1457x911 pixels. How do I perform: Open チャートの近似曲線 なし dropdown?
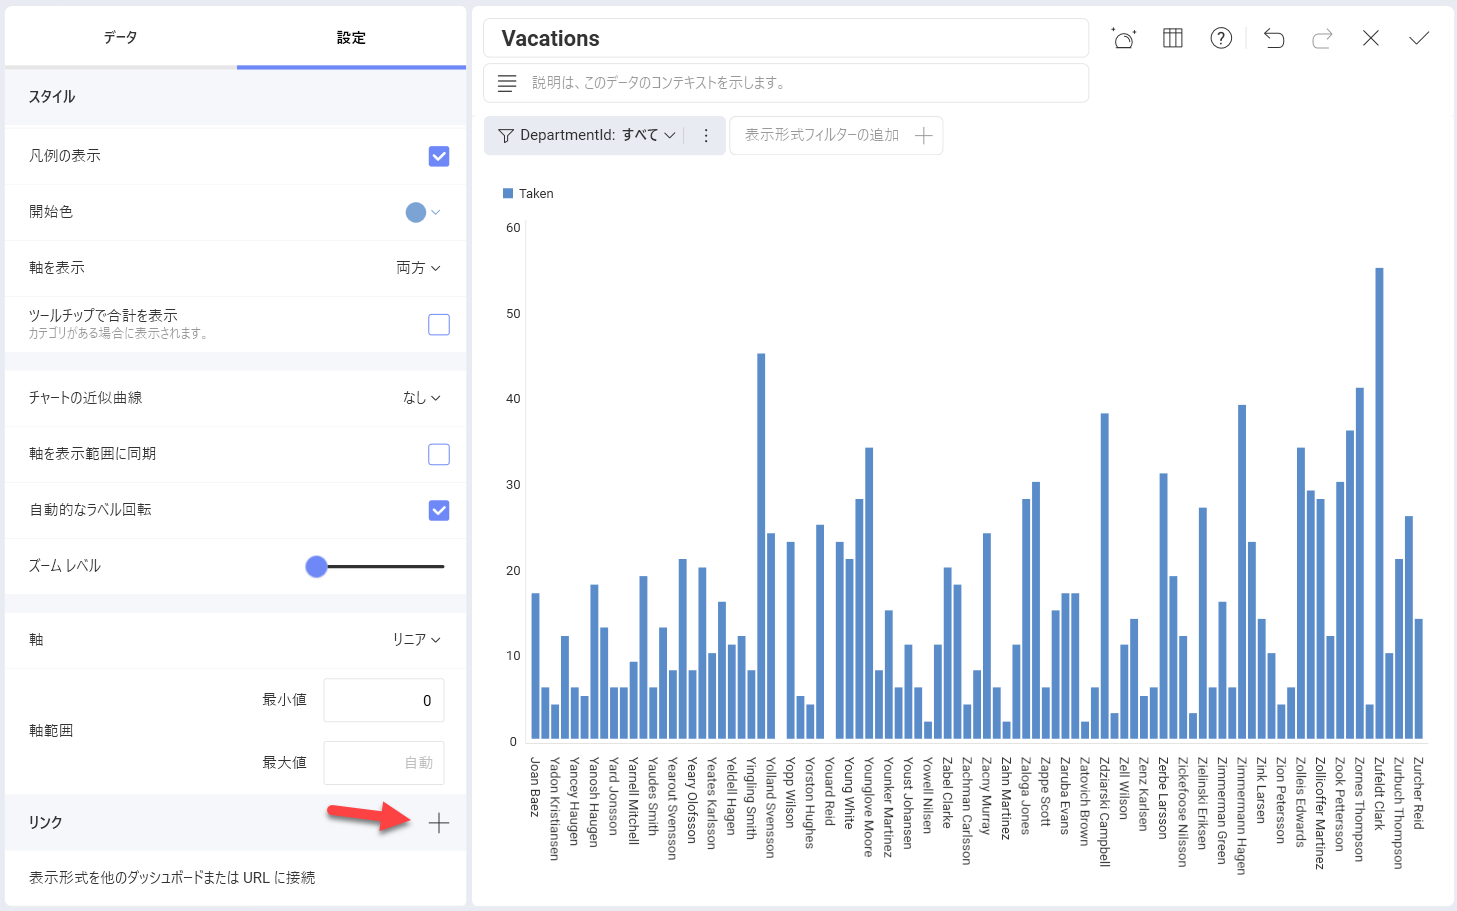pyautogui.click(x=421, y=398)
